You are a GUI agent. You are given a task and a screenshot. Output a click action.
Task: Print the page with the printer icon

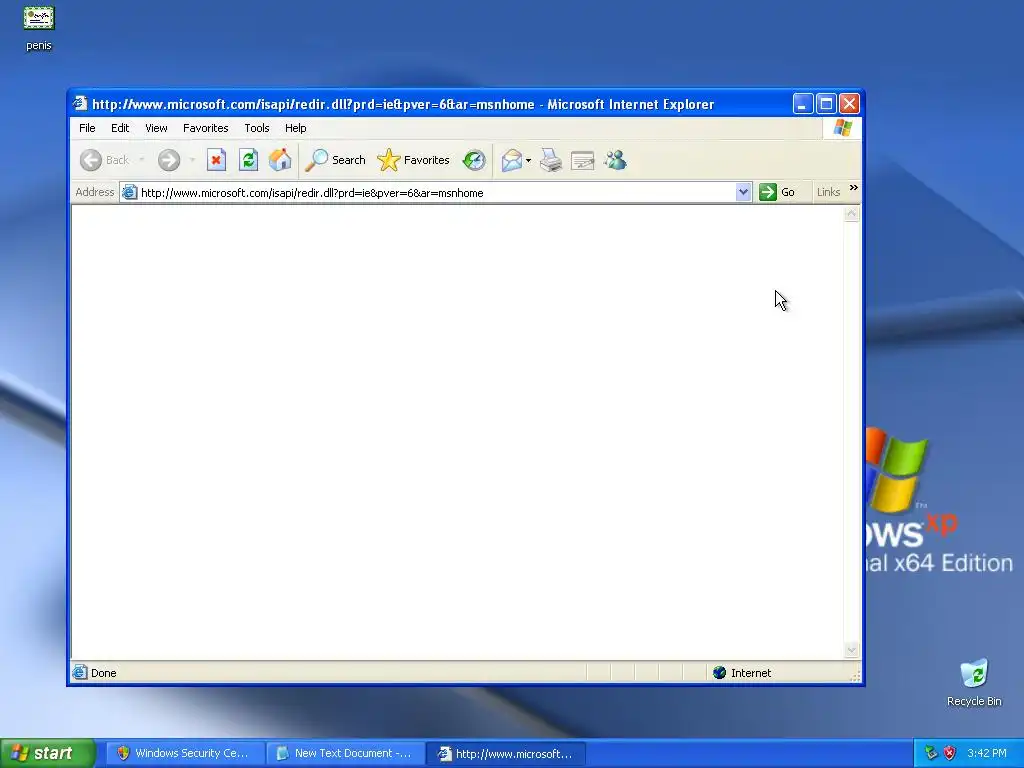tap(551, 160)
